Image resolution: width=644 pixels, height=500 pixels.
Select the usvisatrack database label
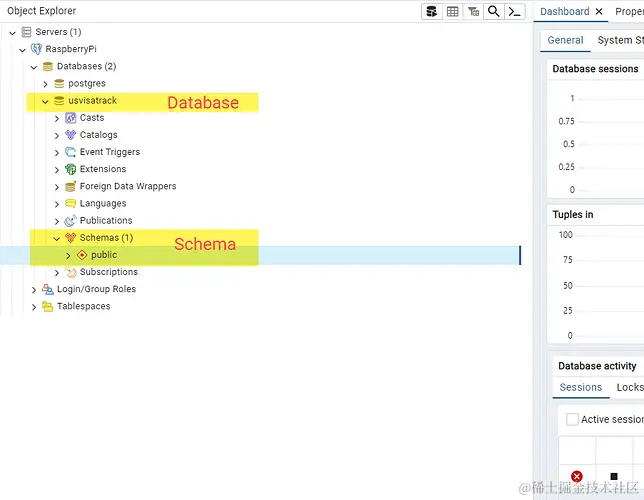(x=92, y=101)
